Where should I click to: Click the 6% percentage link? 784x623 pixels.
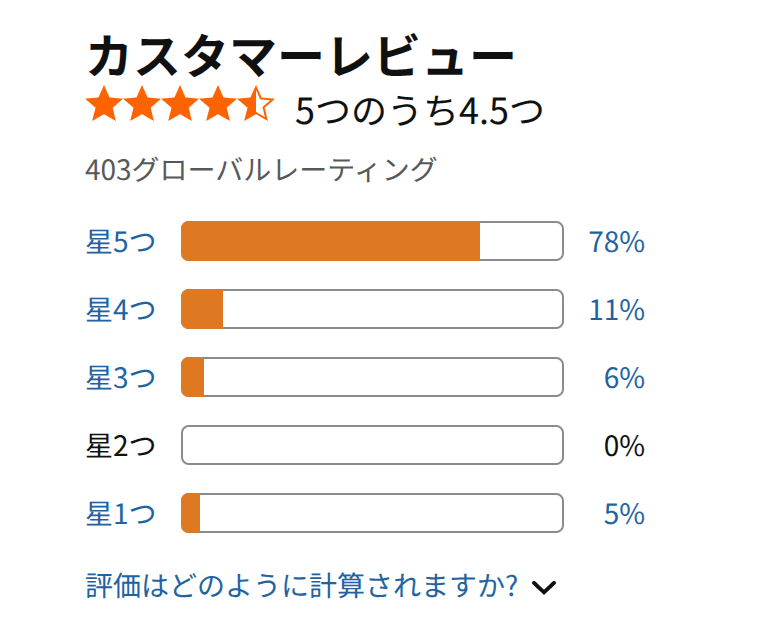[x=624, y=378]
